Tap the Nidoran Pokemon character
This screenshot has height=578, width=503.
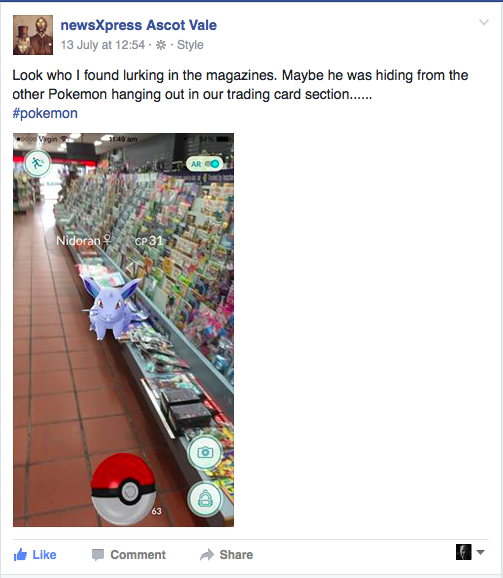pyautogui.click(x=113, y=307)
